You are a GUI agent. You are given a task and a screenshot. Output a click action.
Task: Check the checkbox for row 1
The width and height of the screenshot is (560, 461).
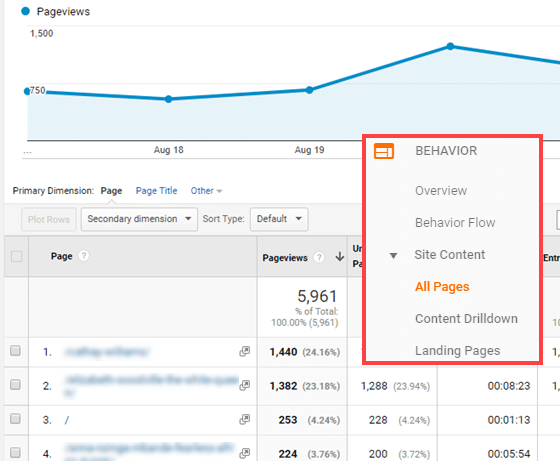pos(15,351)
